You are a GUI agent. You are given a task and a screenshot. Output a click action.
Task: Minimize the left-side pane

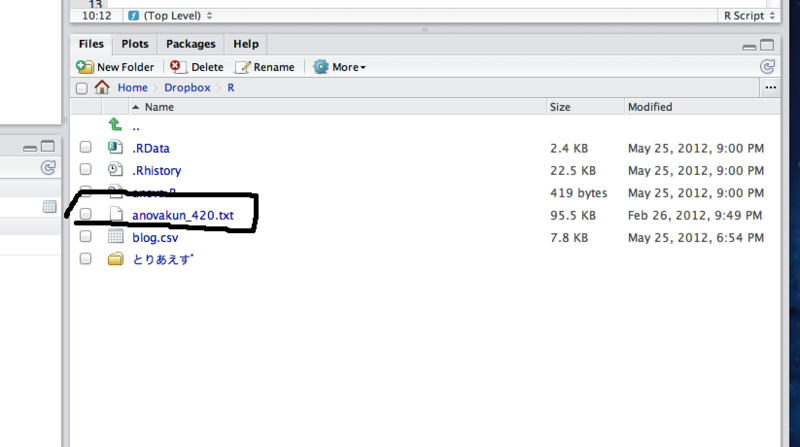point(30,148)
